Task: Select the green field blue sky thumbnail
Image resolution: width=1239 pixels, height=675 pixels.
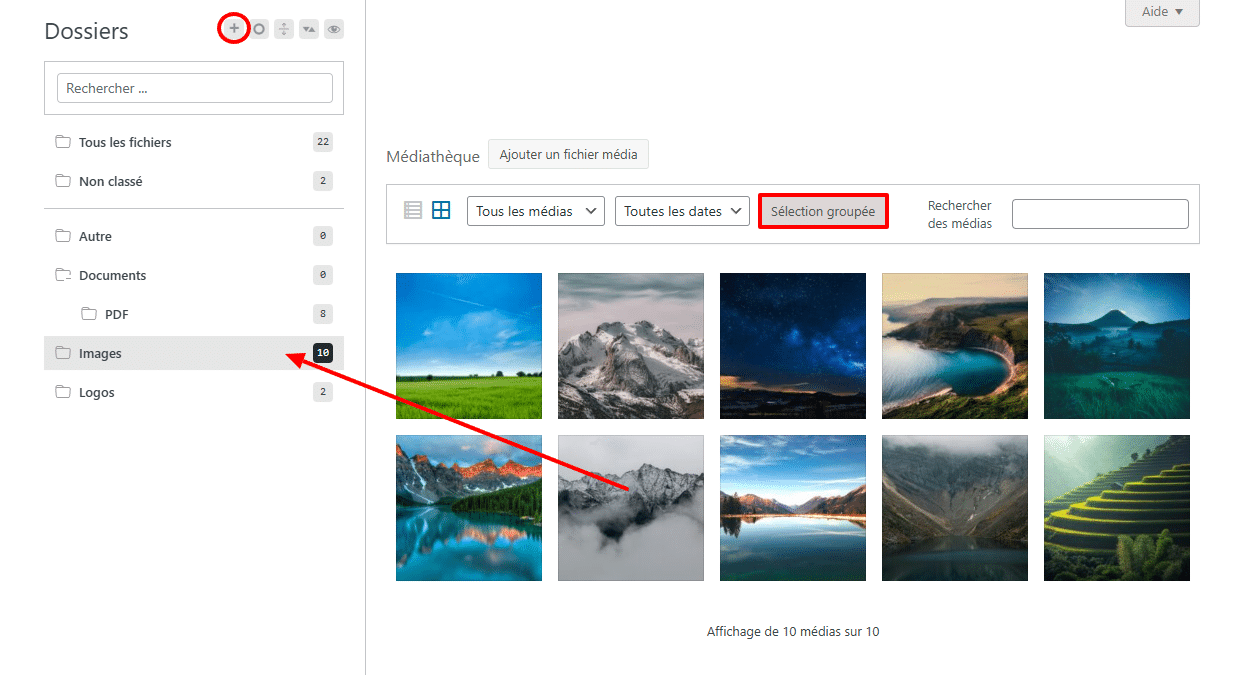Action: [x=469, y=346]
